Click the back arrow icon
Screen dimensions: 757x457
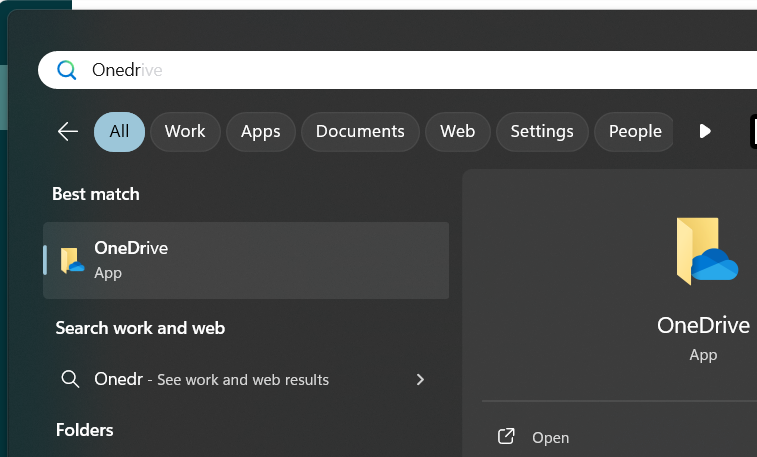coord(68,131)
